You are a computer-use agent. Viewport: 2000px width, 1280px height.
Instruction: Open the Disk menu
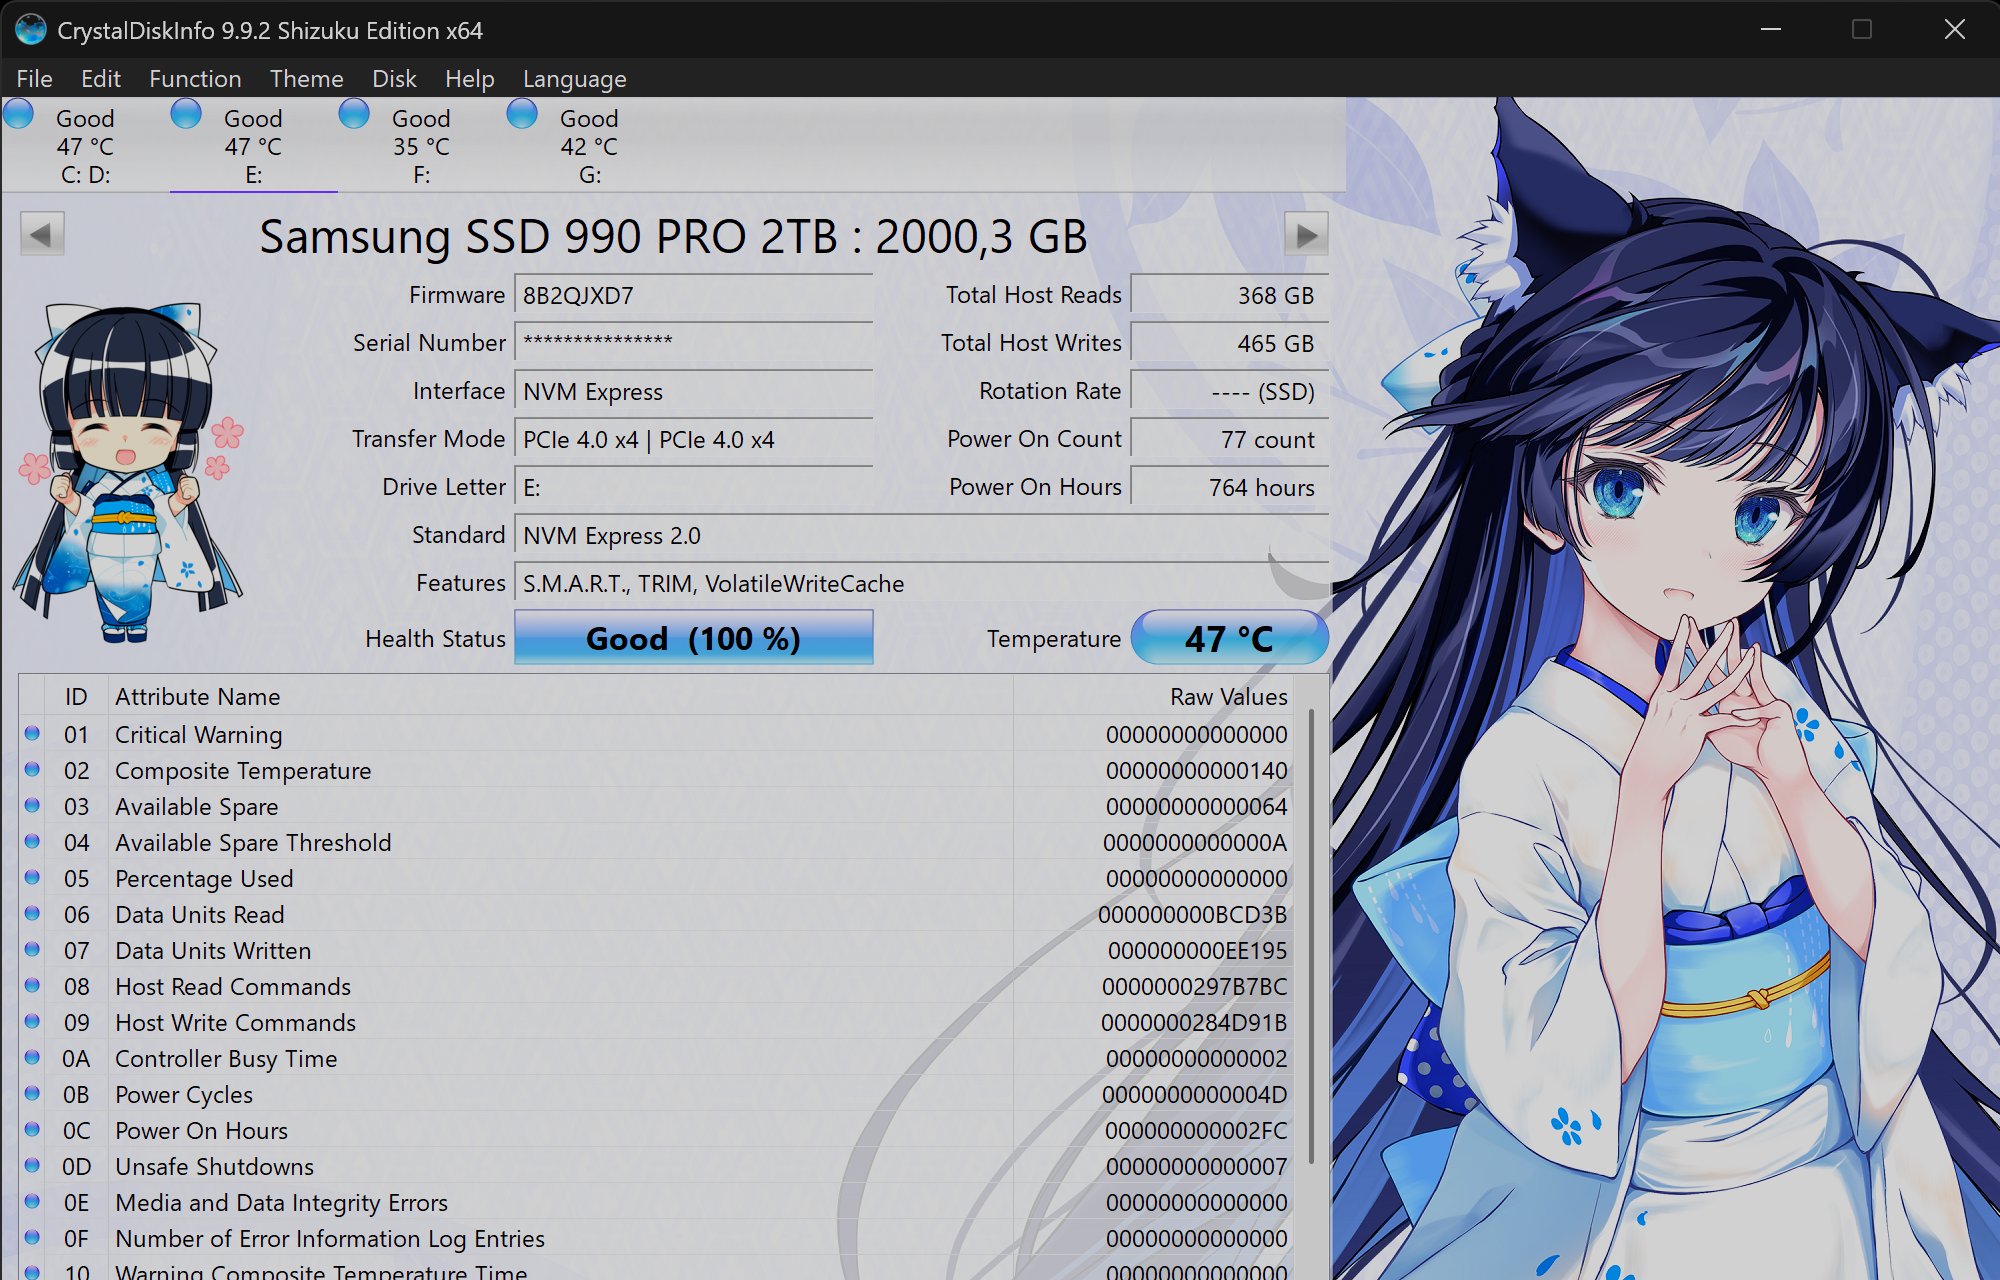pyautogui.click(x=394, y=79)
